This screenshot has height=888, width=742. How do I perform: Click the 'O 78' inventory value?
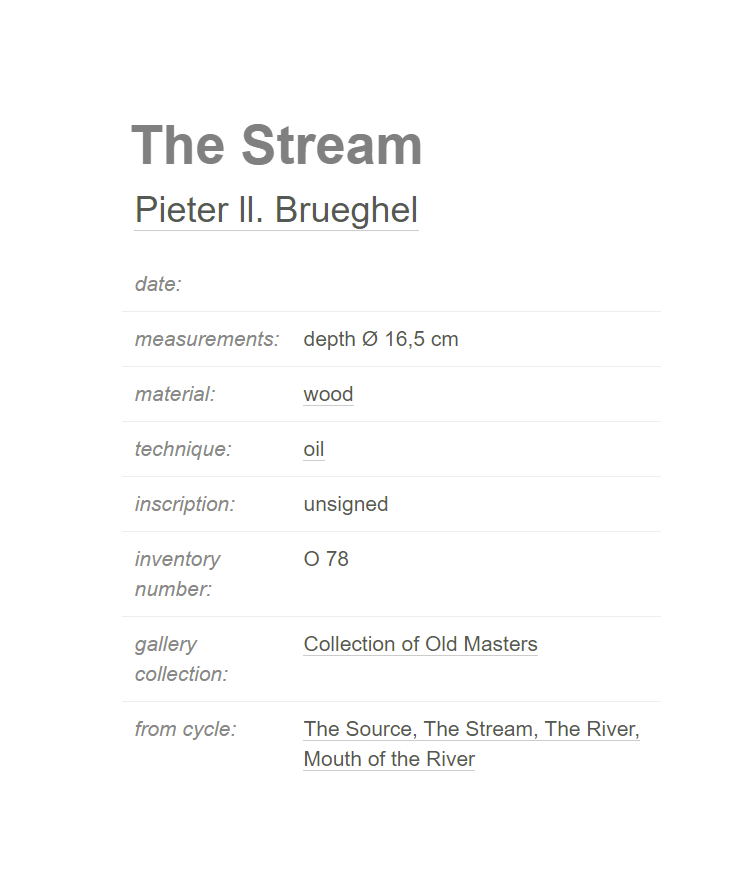click(x=326, y=559)
